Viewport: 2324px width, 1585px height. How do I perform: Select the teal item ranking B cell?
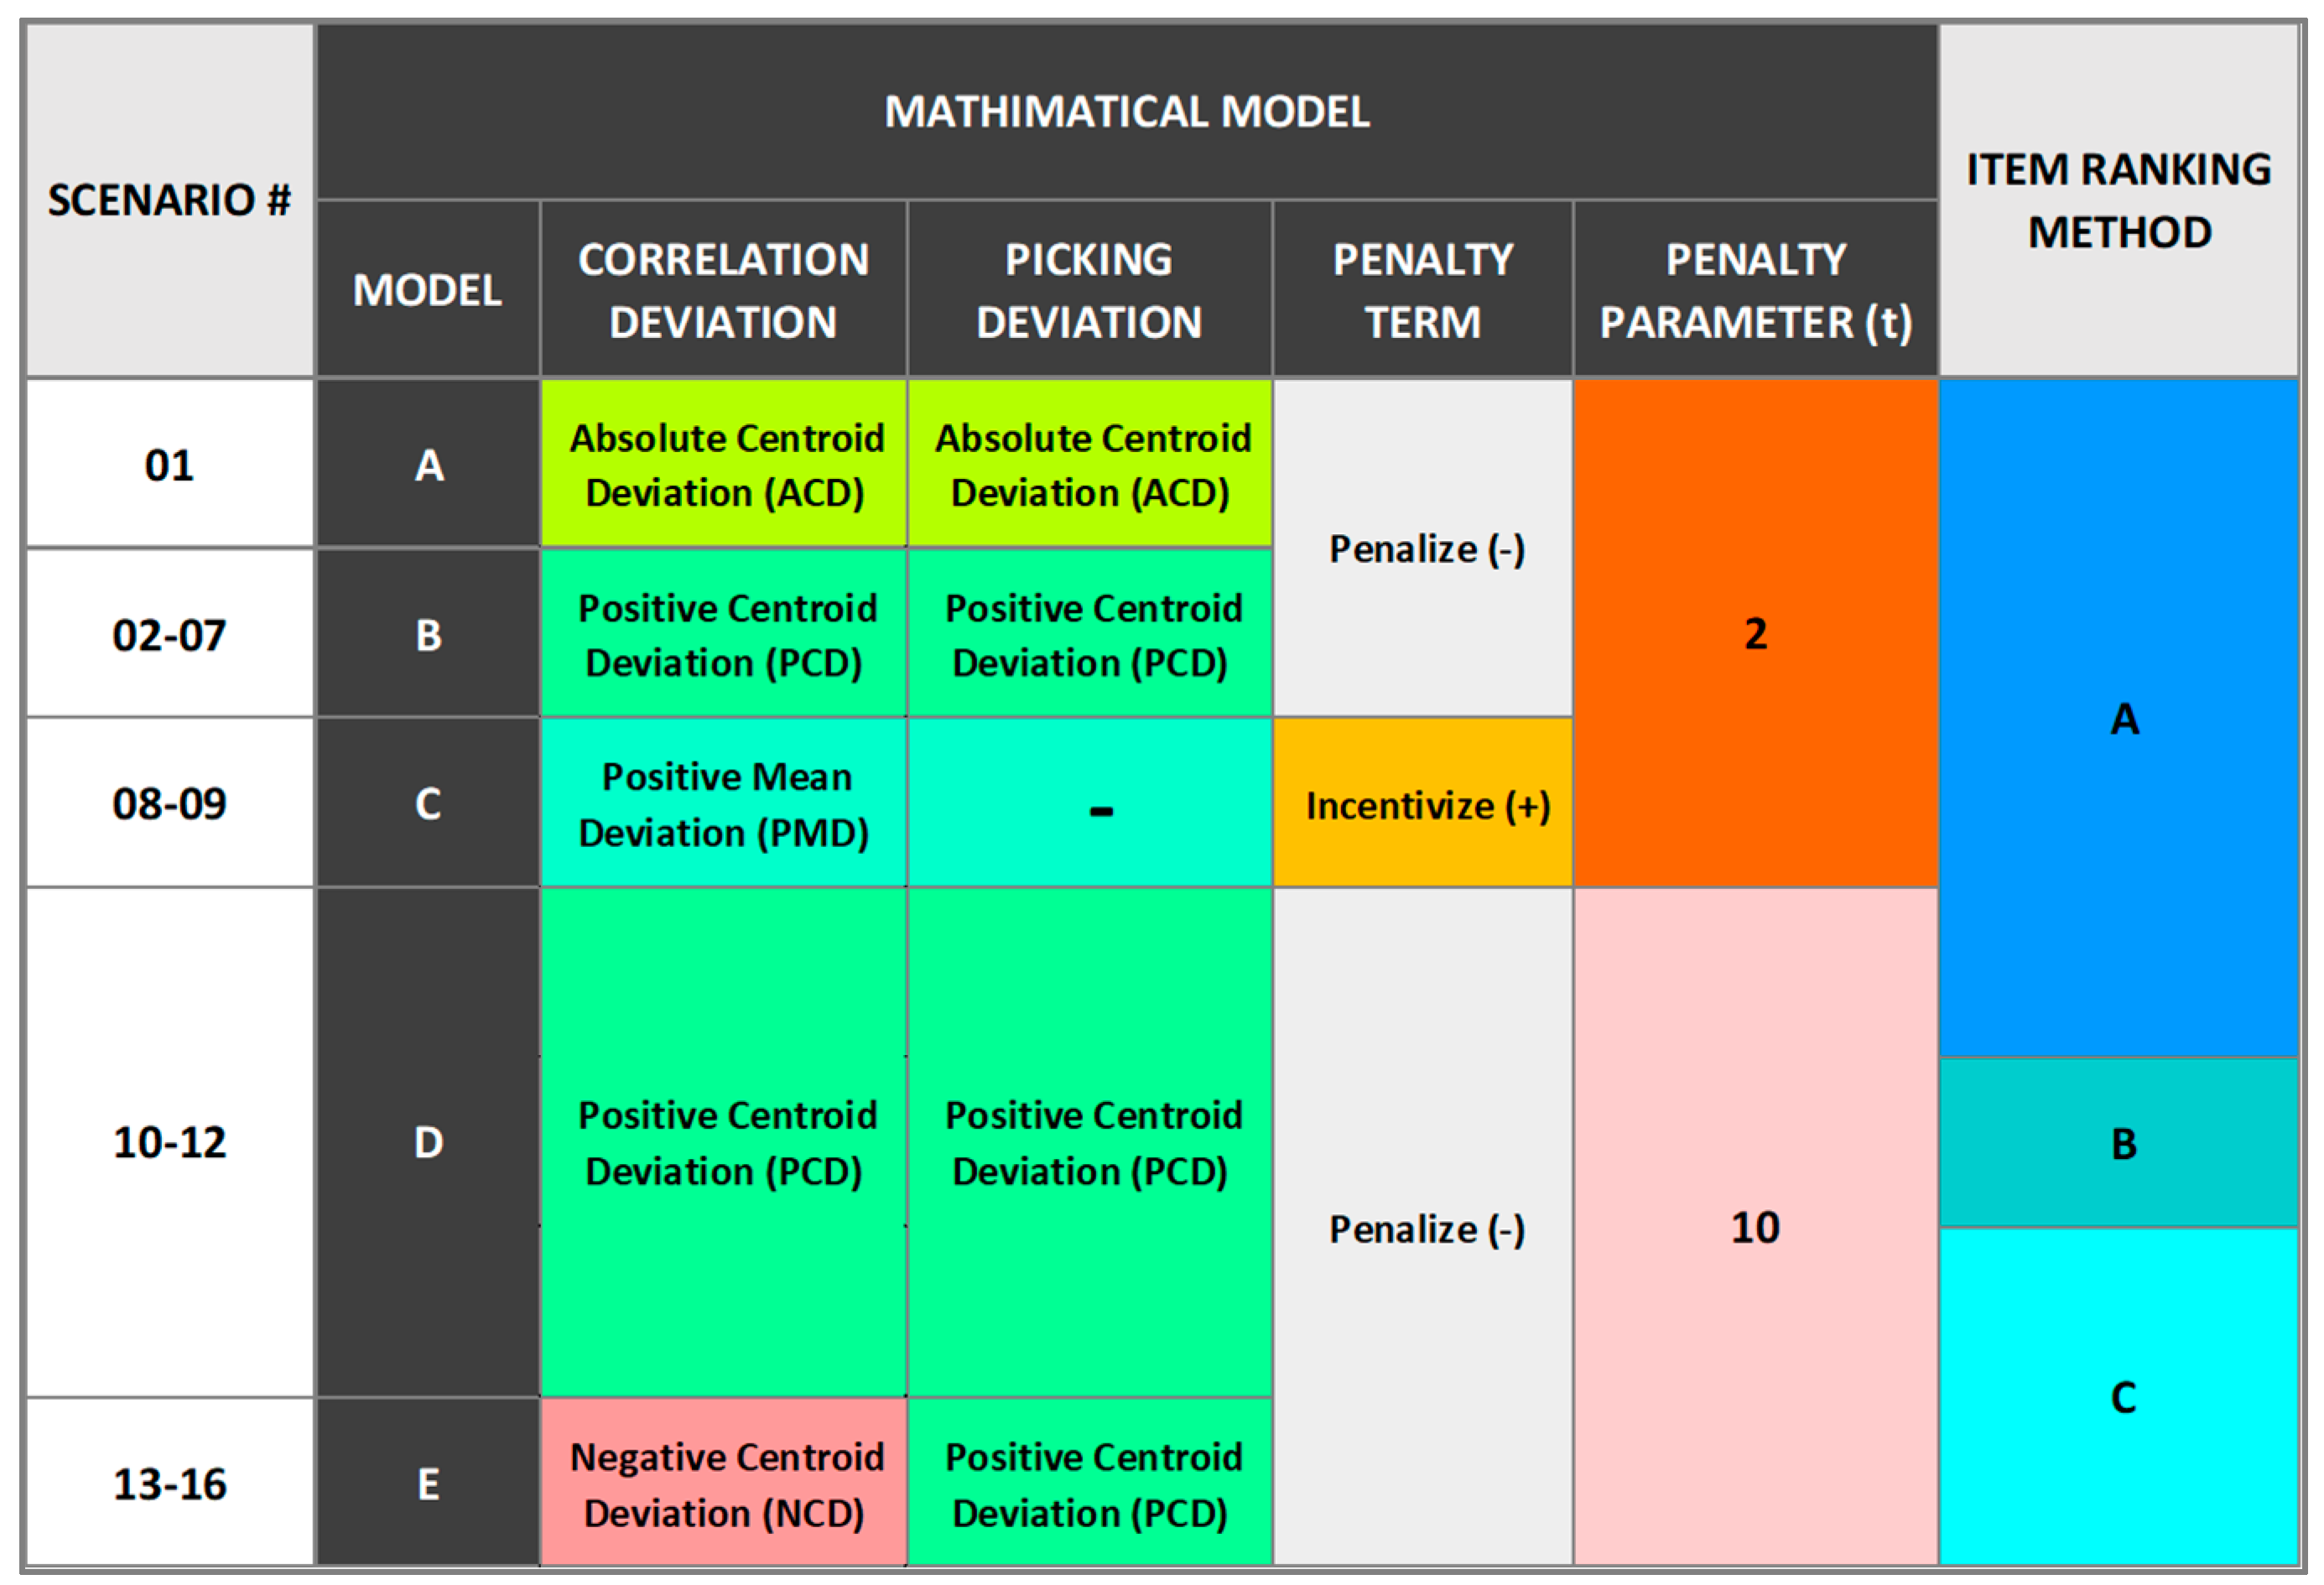pos(2121,1143)
